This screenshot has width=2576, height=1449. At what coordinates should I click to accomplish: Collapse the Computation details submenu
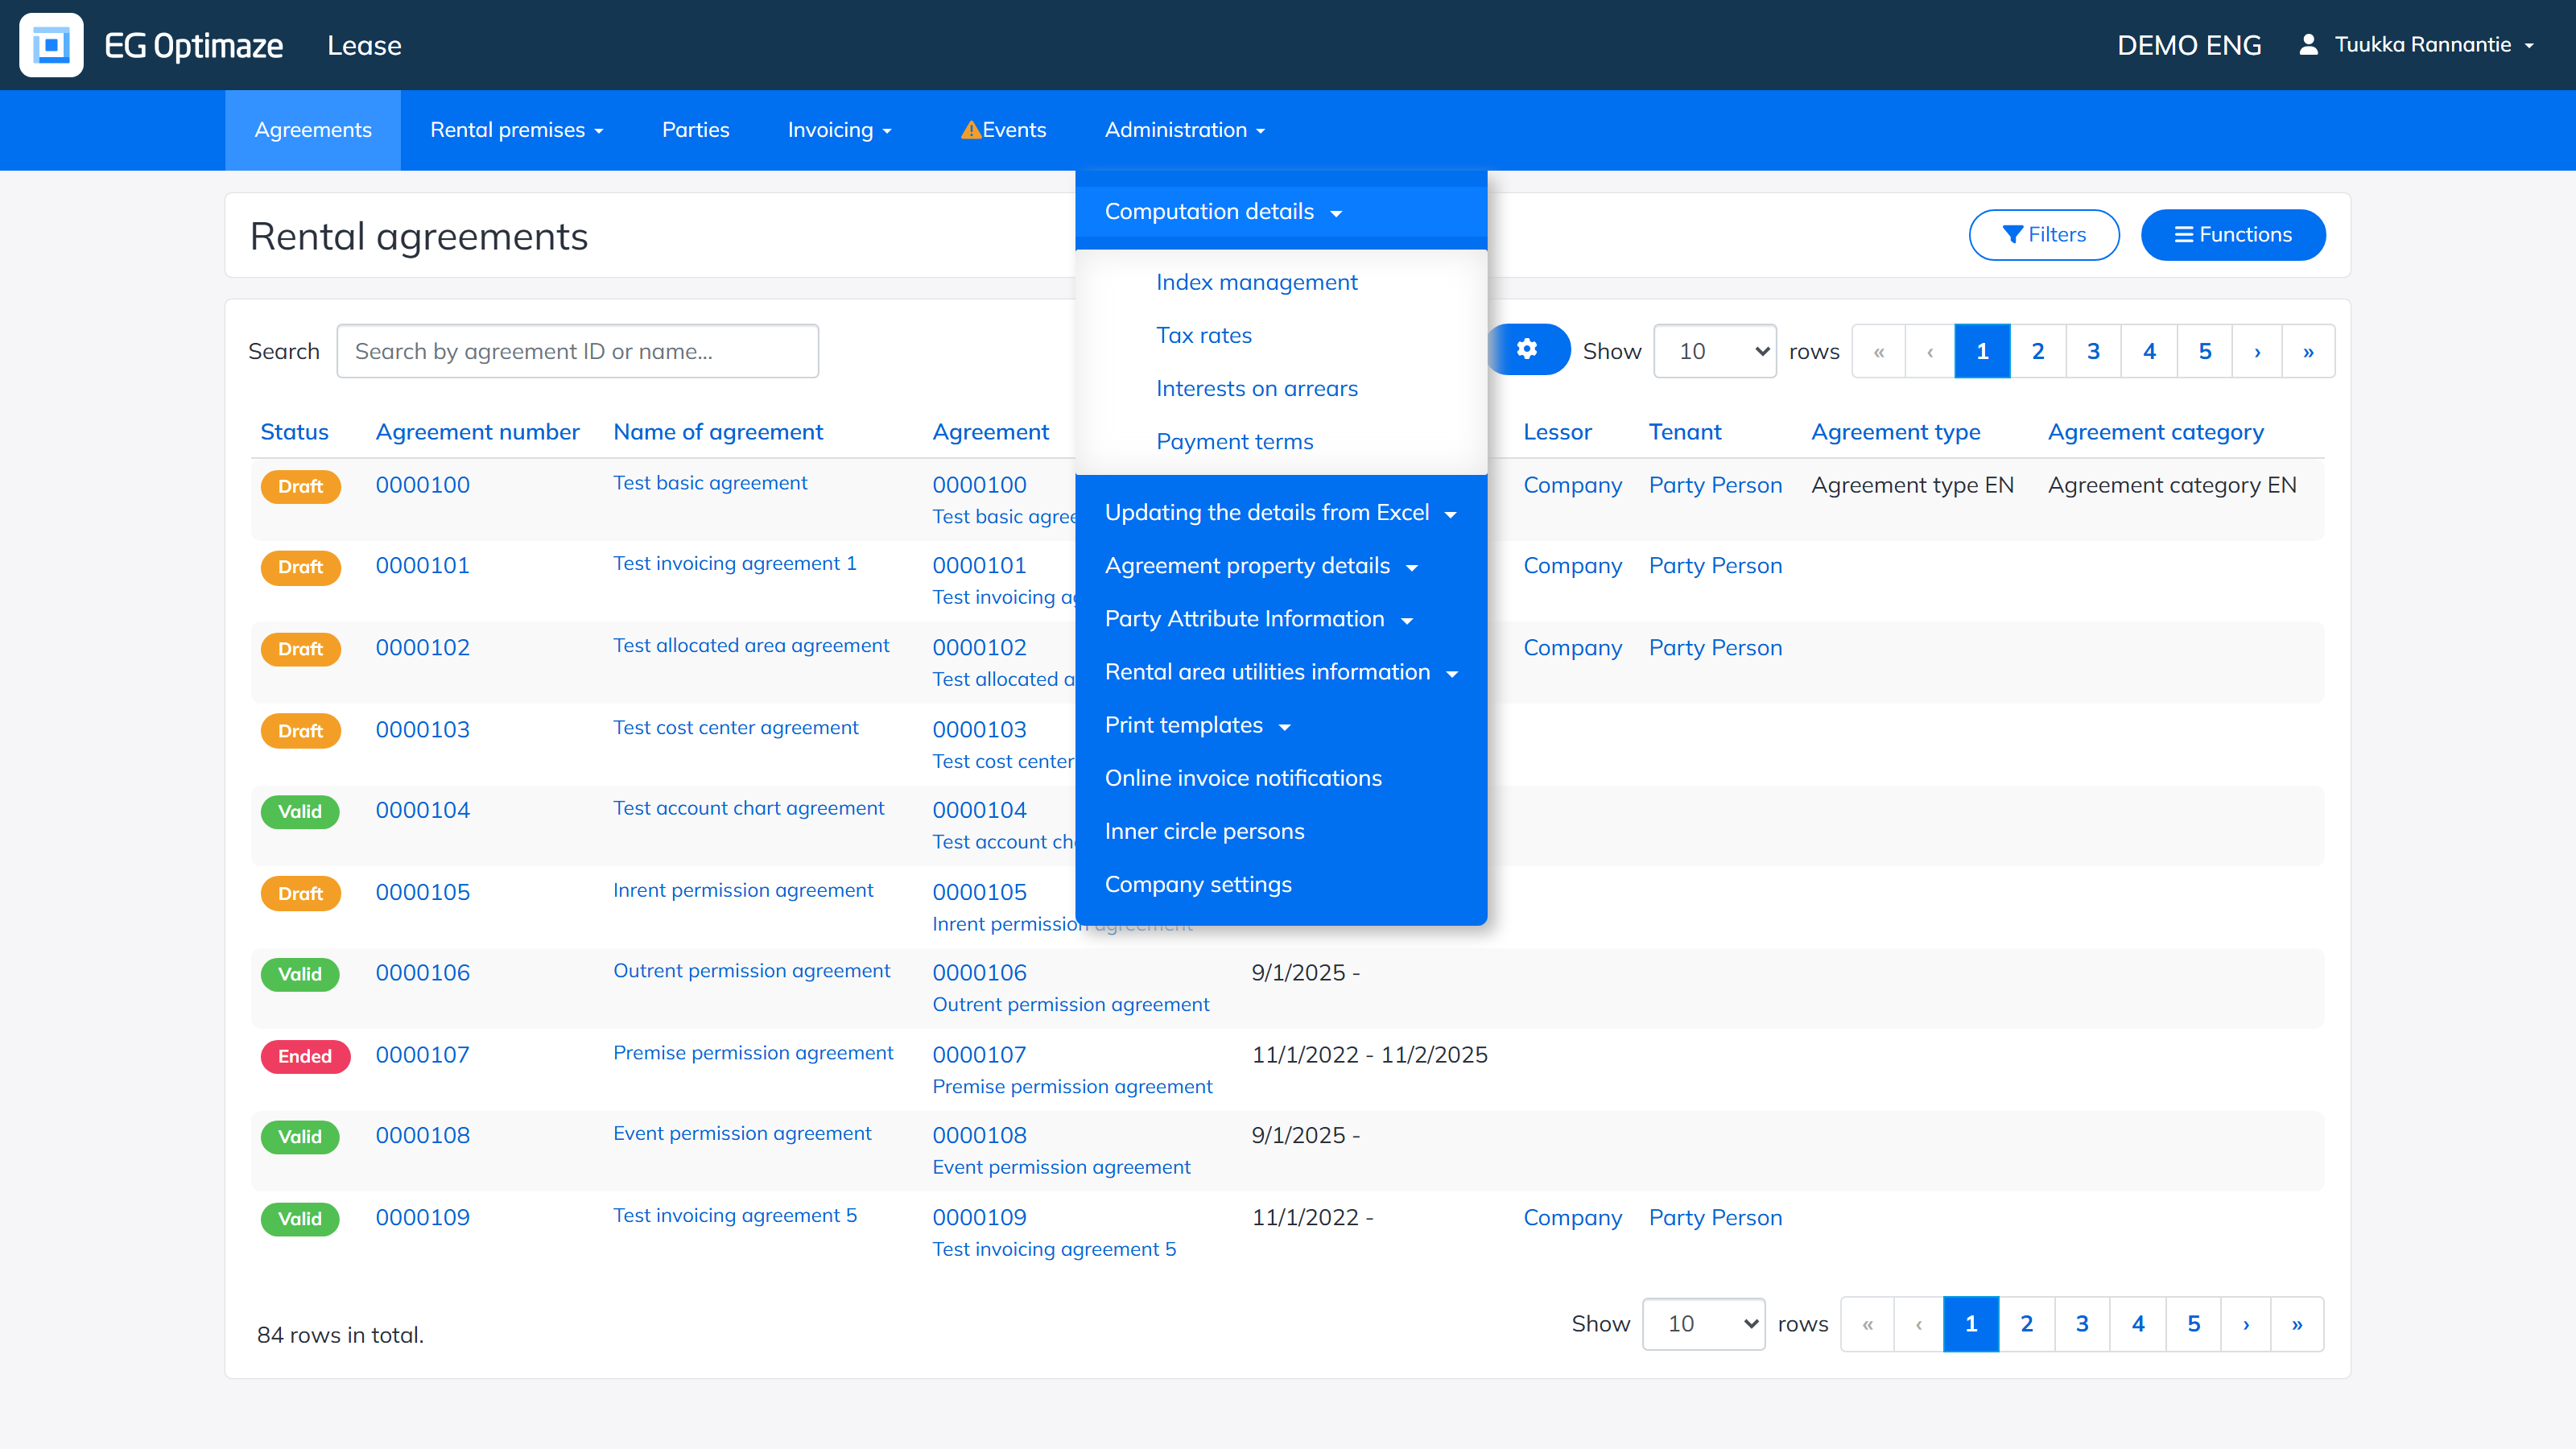pos(1281,212)
